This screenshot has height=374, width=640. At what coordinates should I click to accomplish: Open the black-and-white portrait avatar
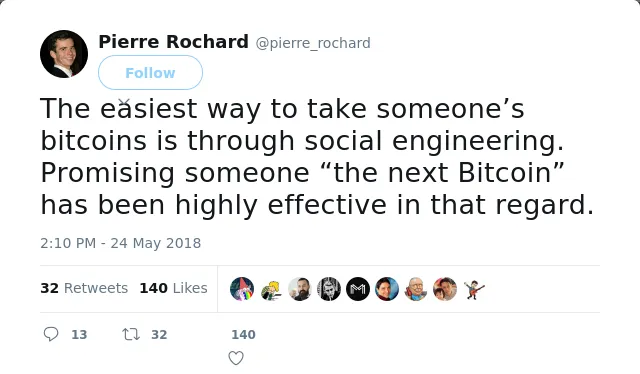click(x=329, y=289)
